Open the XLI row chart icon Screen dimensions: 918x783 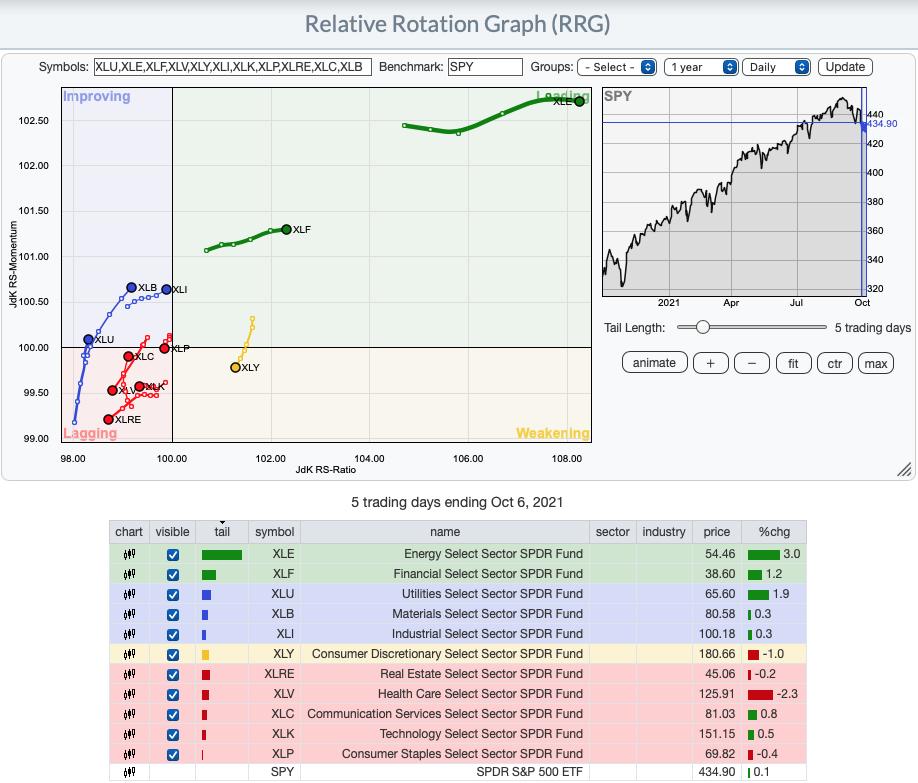tap(129, 634)
